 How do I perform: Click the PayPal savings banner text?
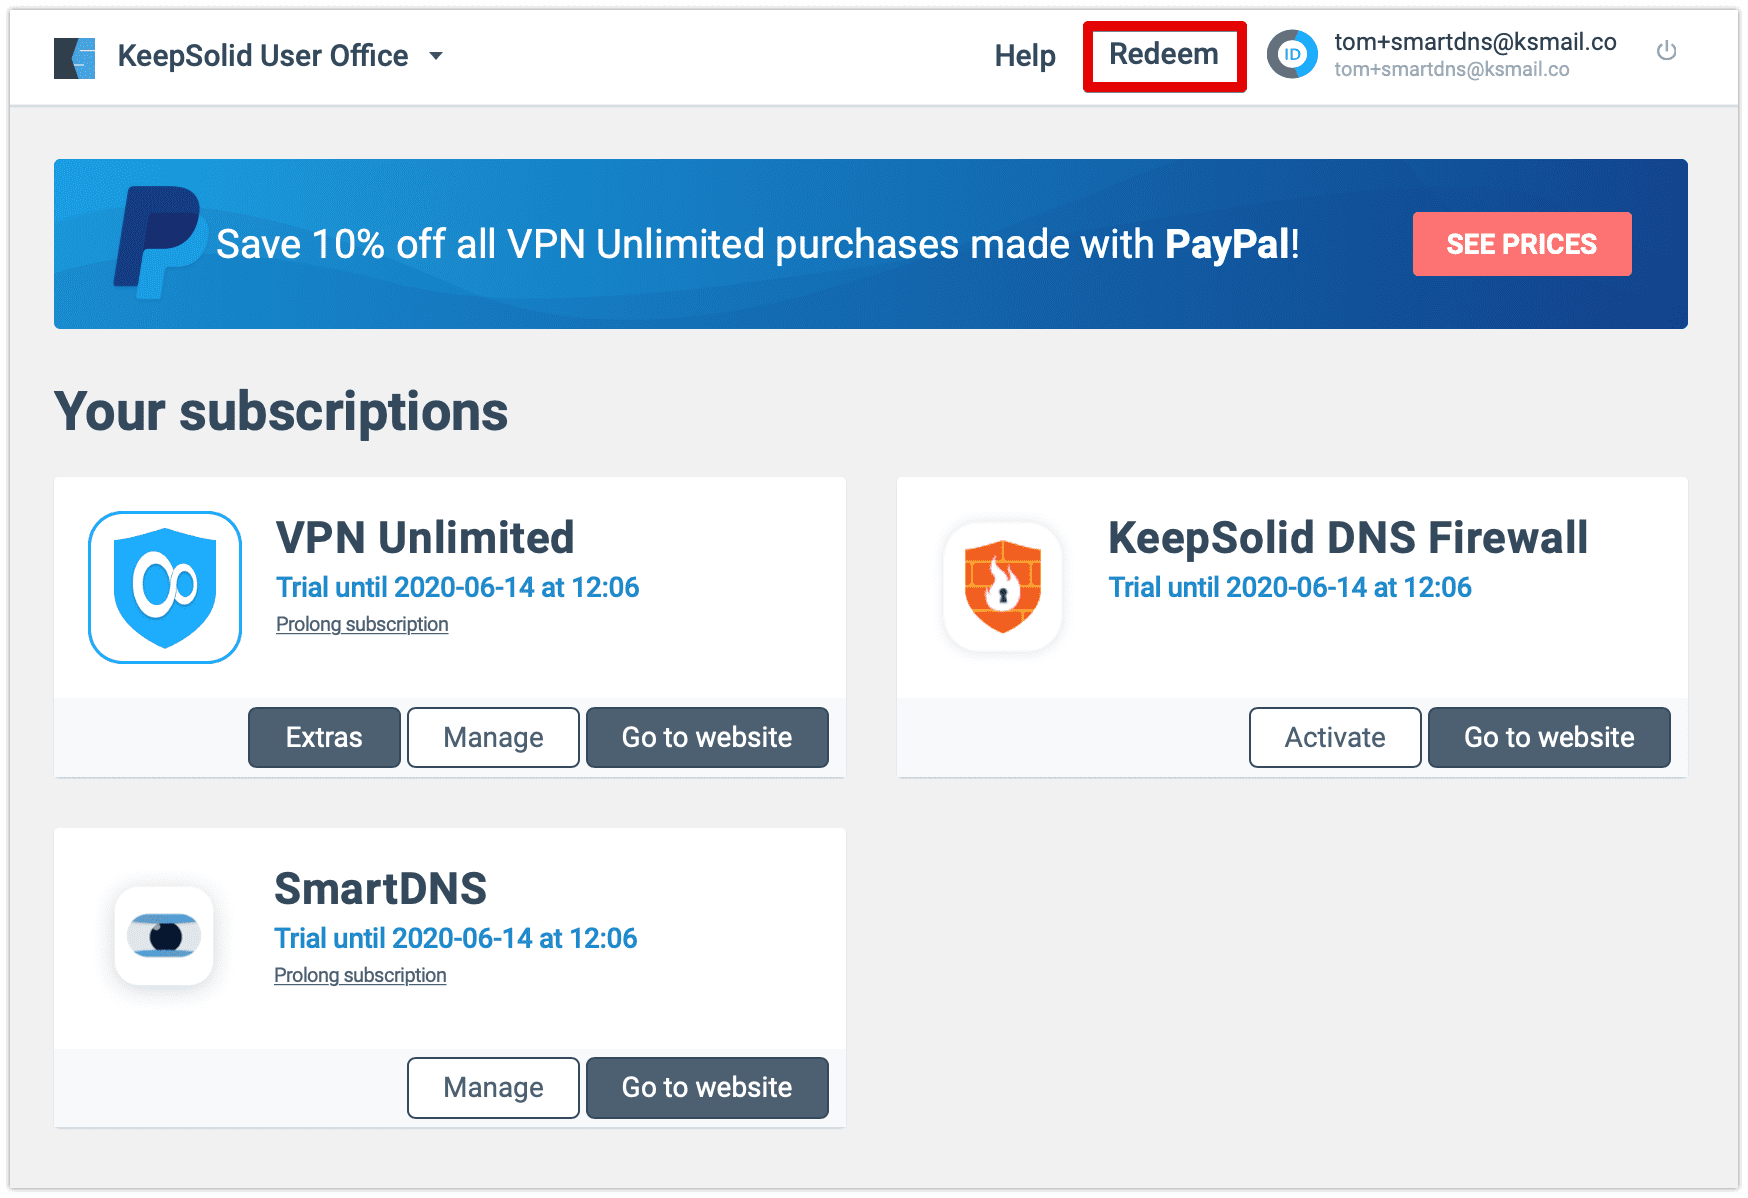758,244
